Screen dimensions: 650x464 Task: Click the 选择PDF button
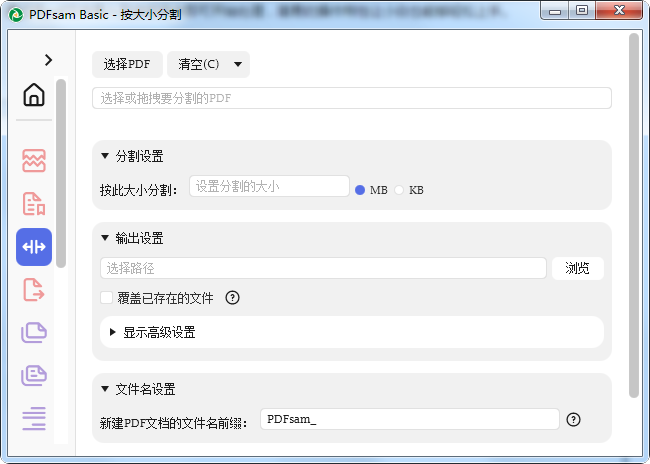[x=127, y=64]
